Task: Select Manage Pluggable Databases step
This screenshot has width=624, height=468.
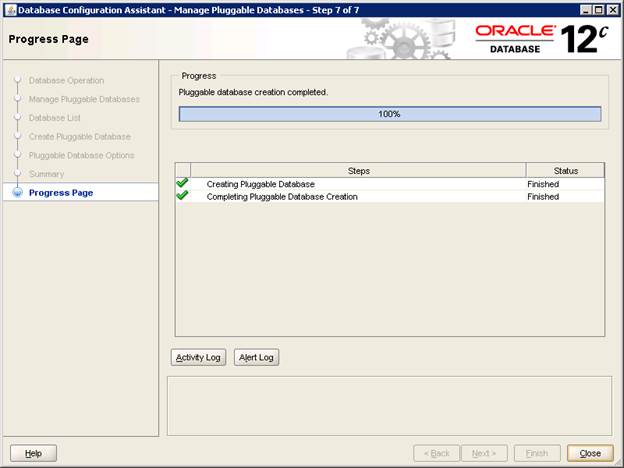Action: (x=84, y=99)
